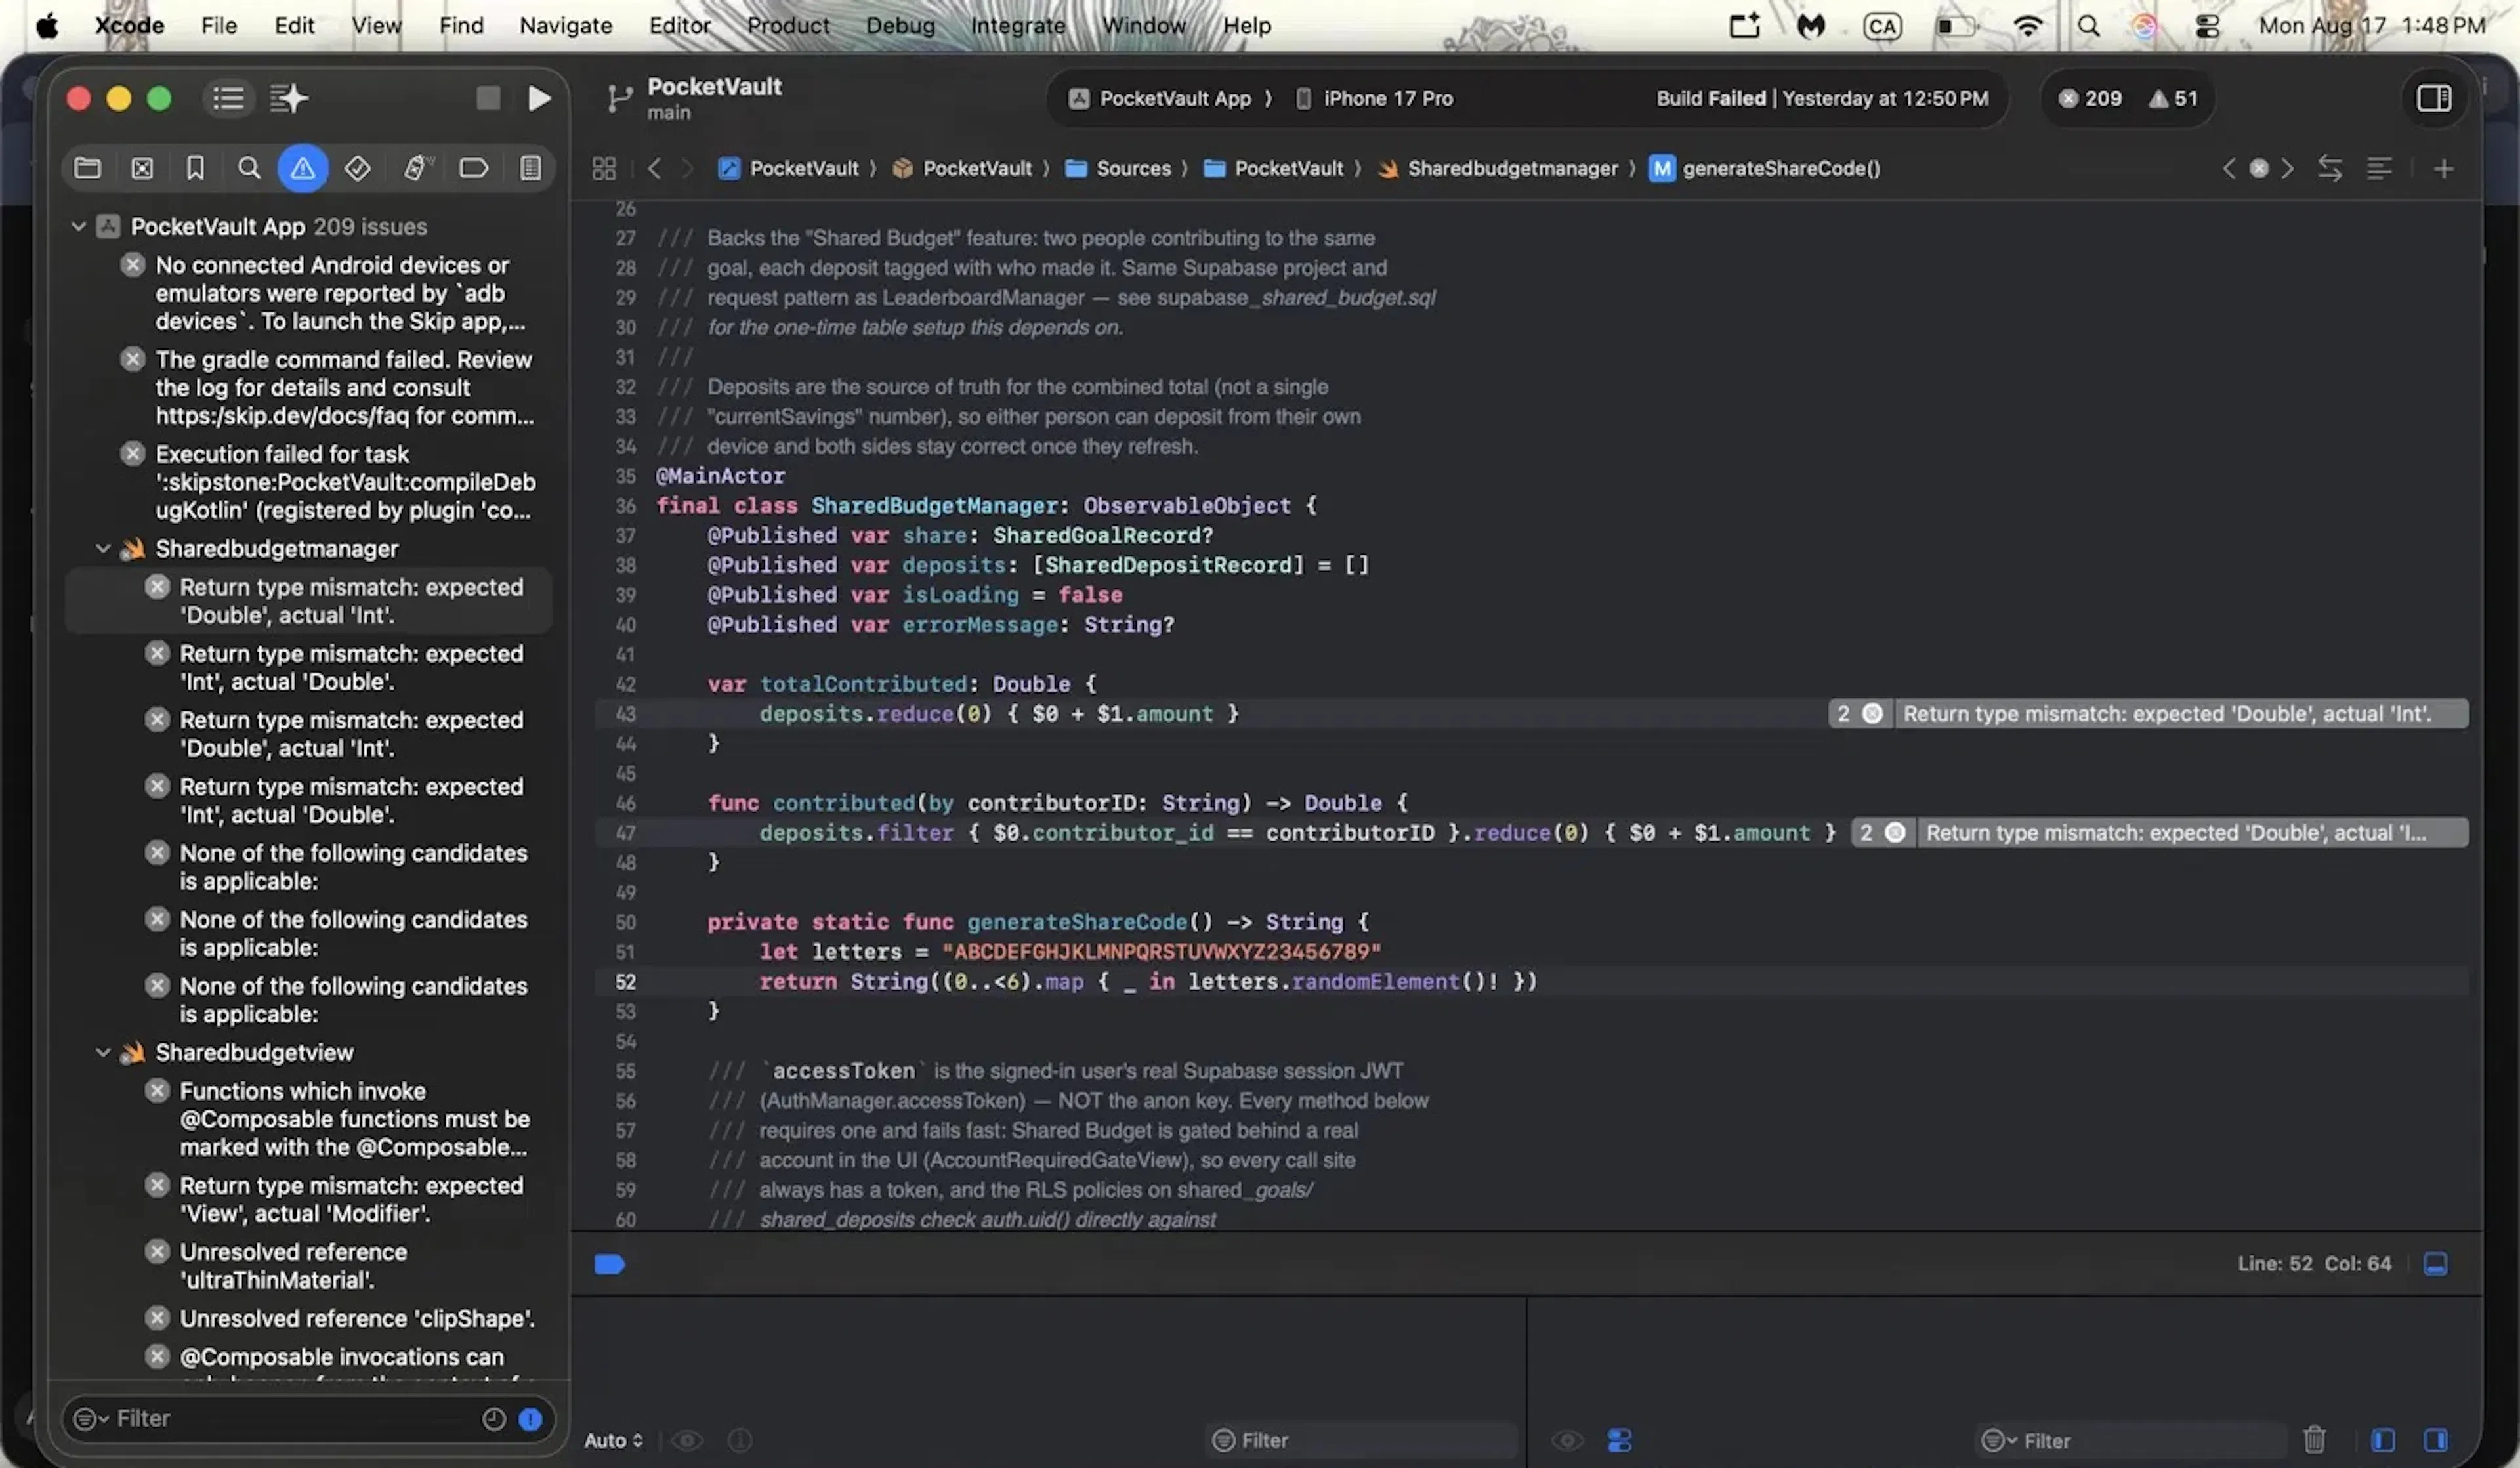This screenshot has height=1468, width=2520.
Task: Toggle breakpoints activation in debug bar
Action: (609, 1264)
